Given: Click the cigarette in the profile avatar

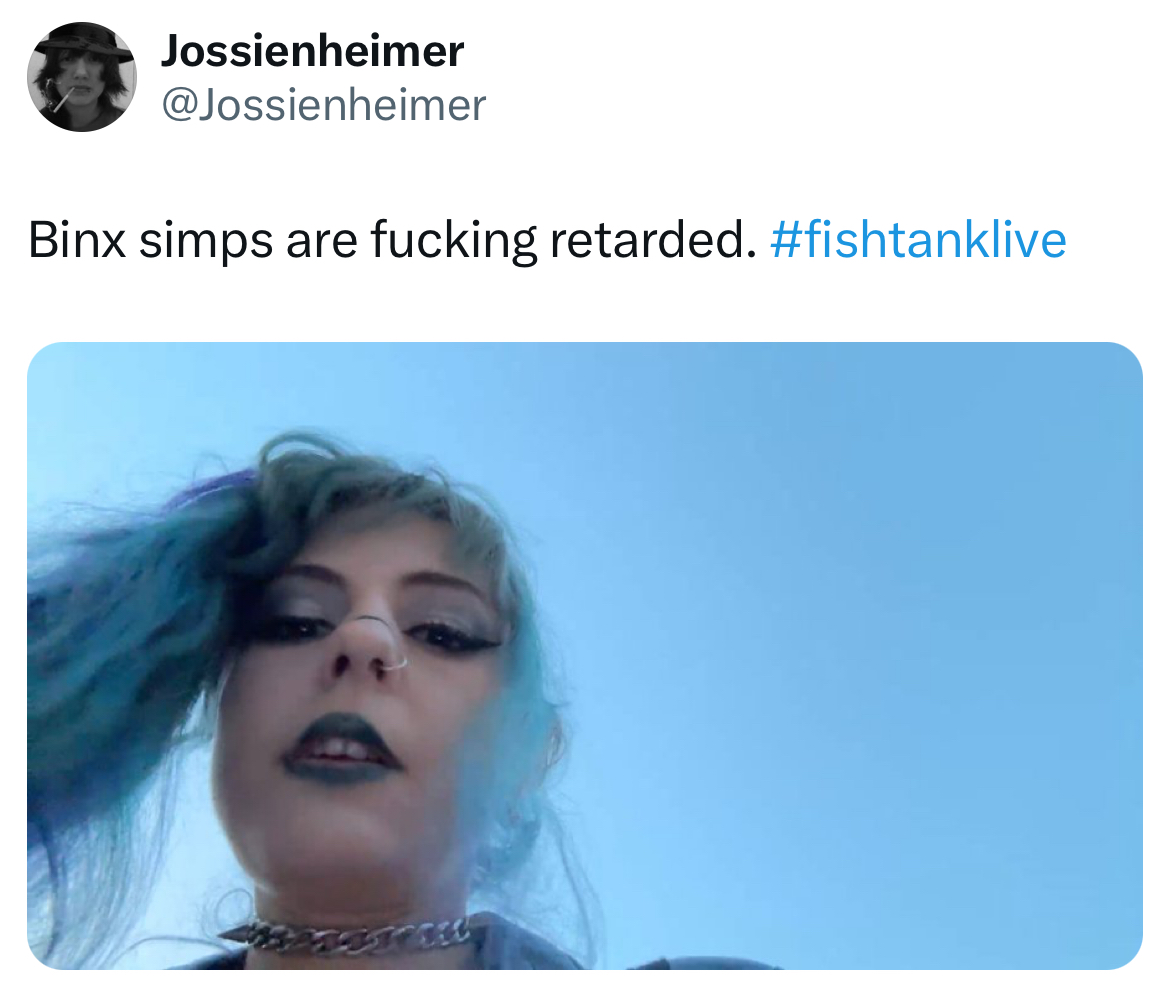Looking at the screenshot, I should [x=60, y=100].
